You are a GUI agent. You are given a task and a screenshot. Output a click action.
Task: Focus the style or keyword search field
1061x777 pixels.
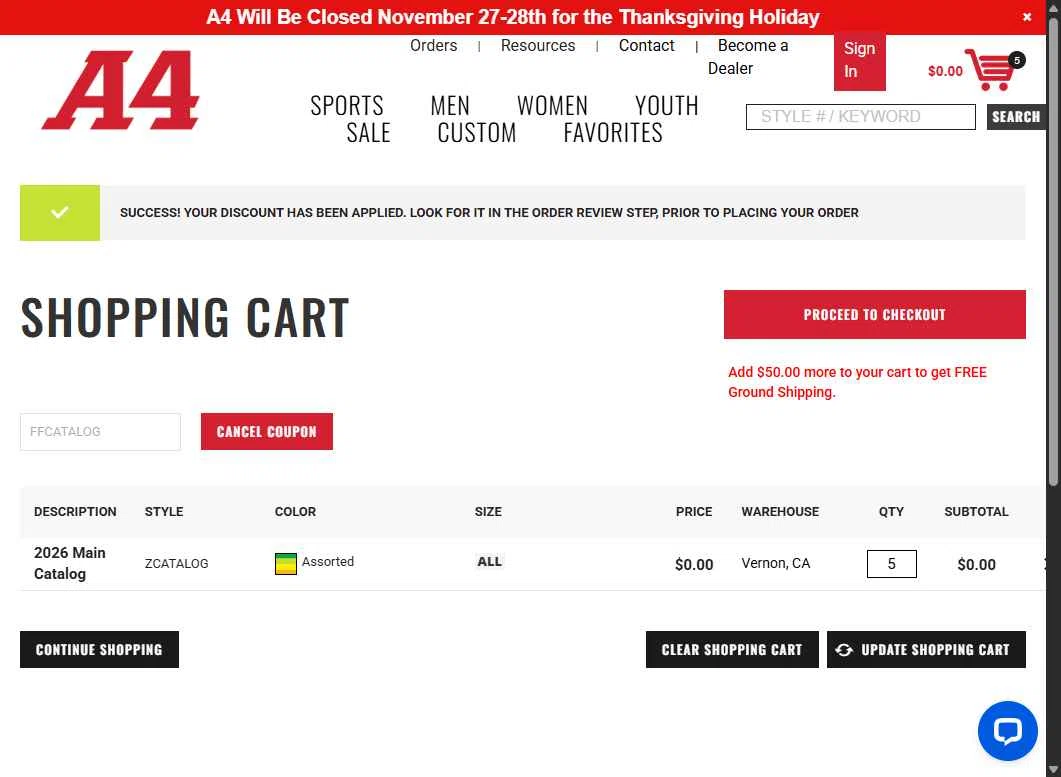(861, 116)
